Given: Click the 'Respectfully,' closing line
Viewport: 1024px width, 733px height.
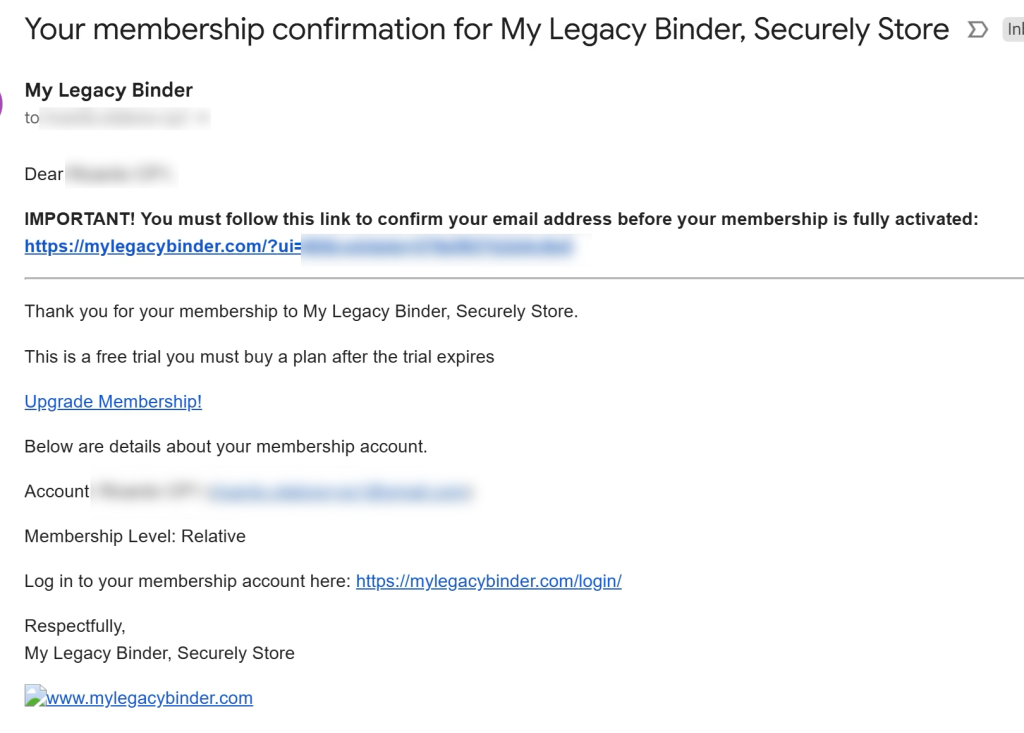Looking at the screenshot, I should click(74, 626).
